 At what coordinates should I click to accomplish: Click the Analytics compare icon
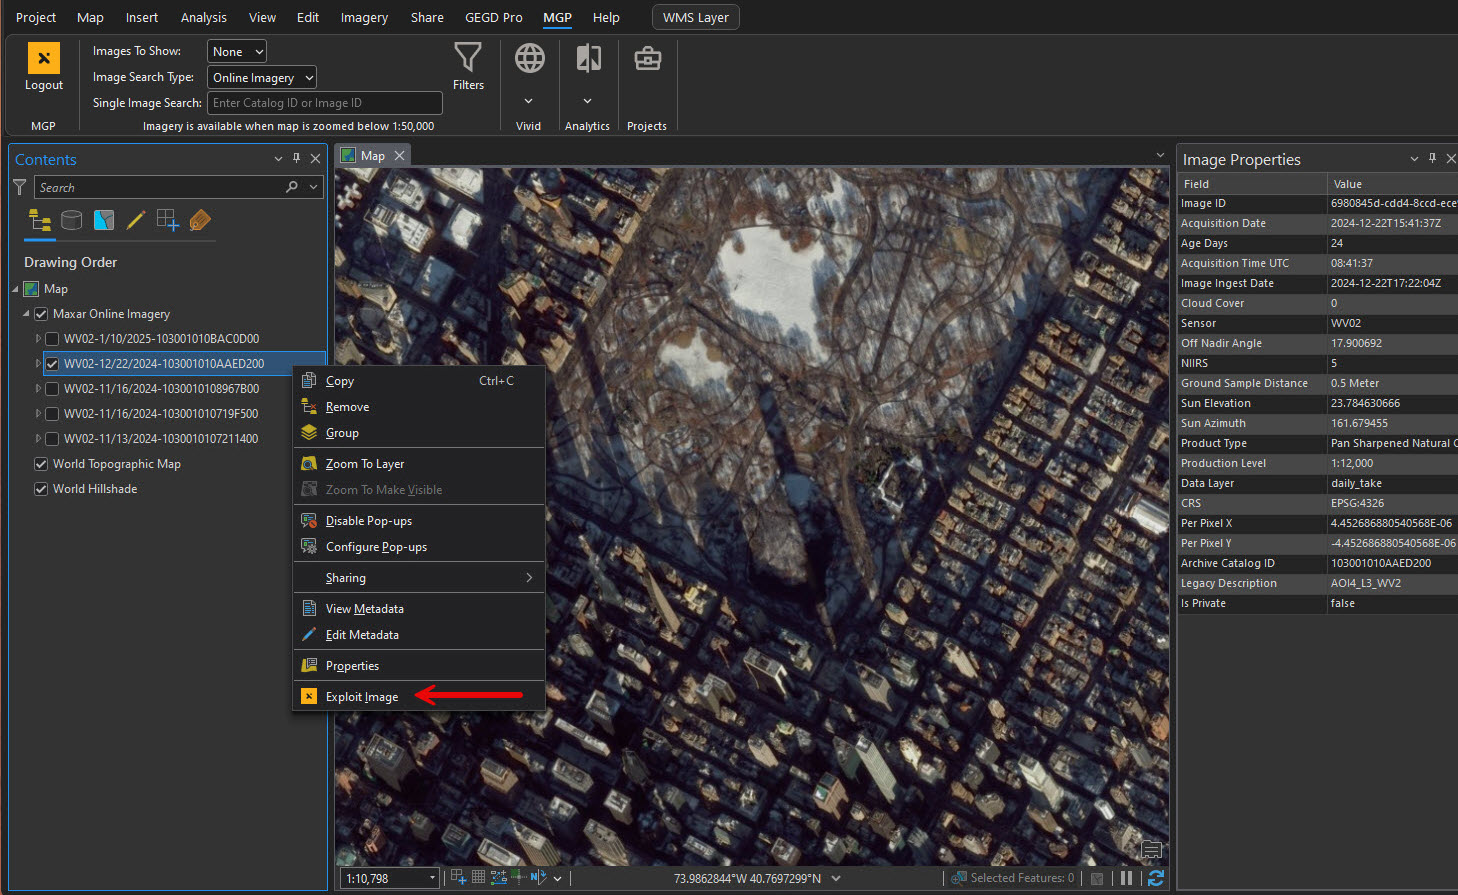(x=588, y=58)
